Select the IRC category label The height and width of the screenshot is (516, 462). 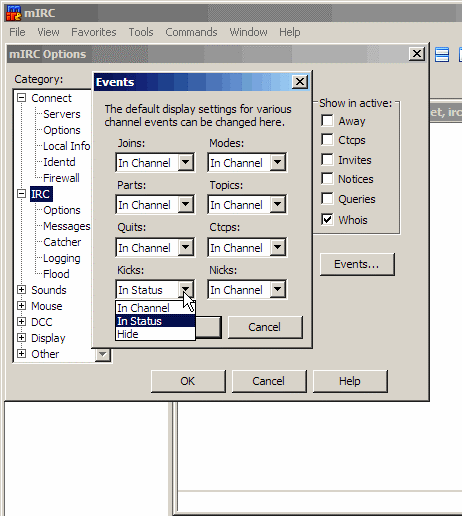click(x=41, y=194)
